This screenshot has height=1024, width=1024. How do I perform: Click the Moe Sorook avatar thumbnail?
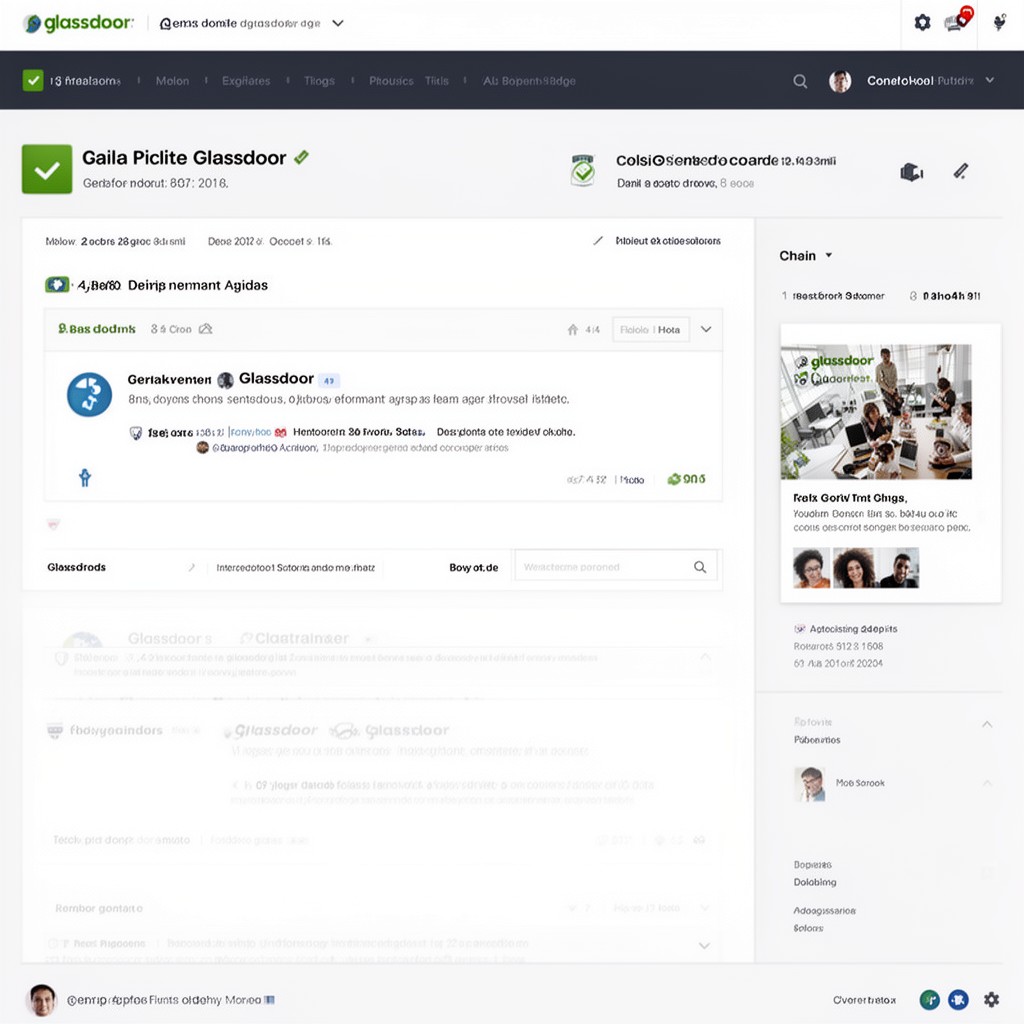coord(810,784)
